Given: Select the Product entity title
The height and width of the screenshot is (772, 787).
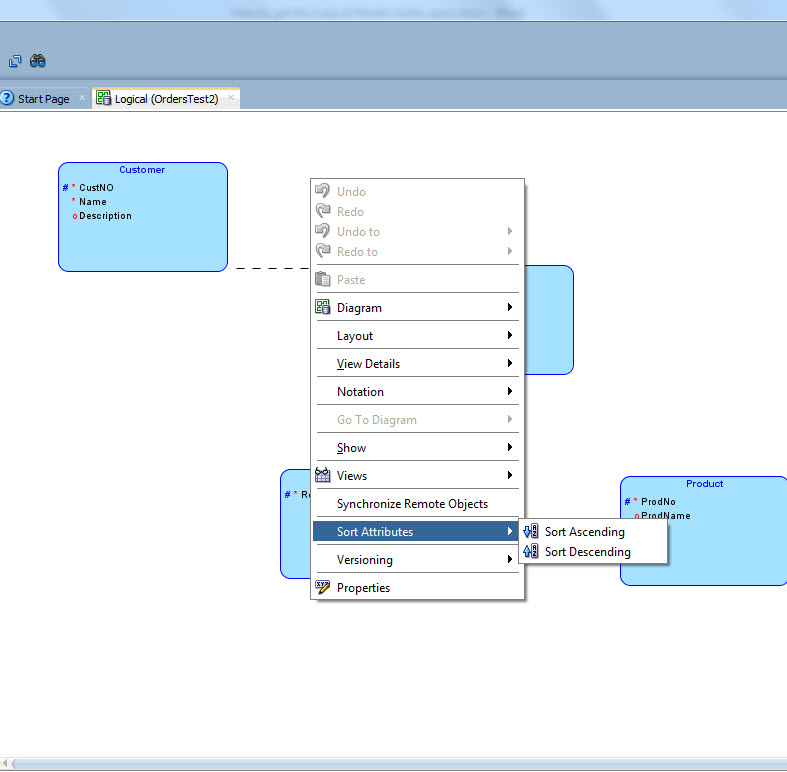Looking at the screenshot, I should [704, 484].
